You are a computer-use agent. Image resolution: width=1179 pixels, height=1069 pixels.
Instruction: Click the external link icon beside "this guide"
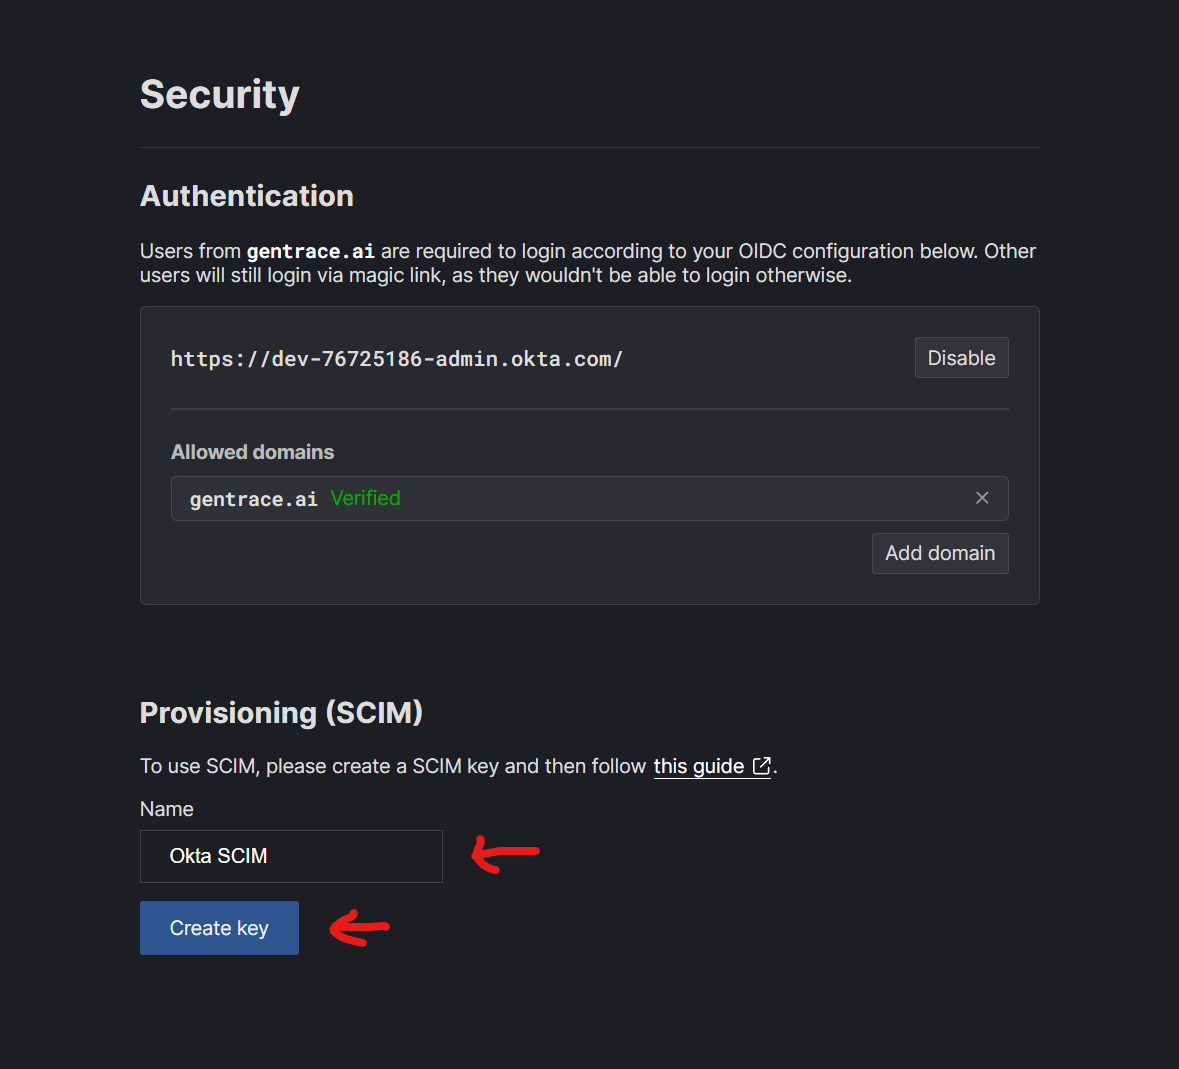(760, 766)
